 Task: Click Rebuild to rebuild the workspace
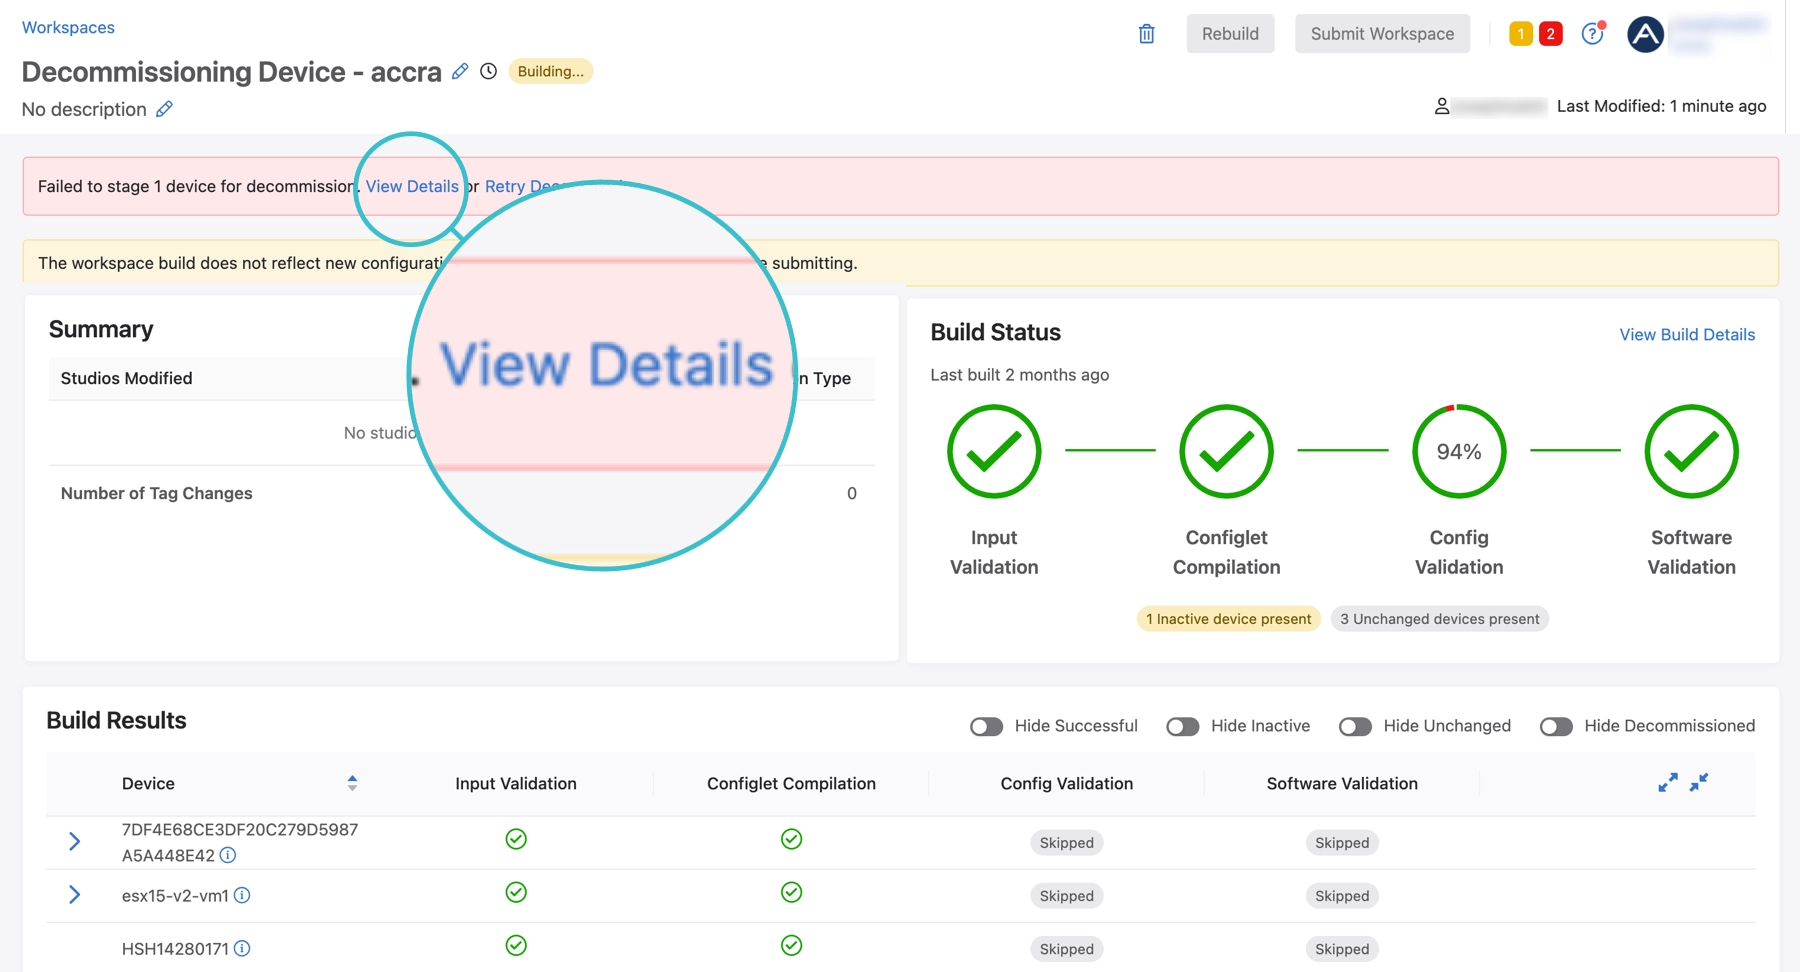(x=1230, y=33)
